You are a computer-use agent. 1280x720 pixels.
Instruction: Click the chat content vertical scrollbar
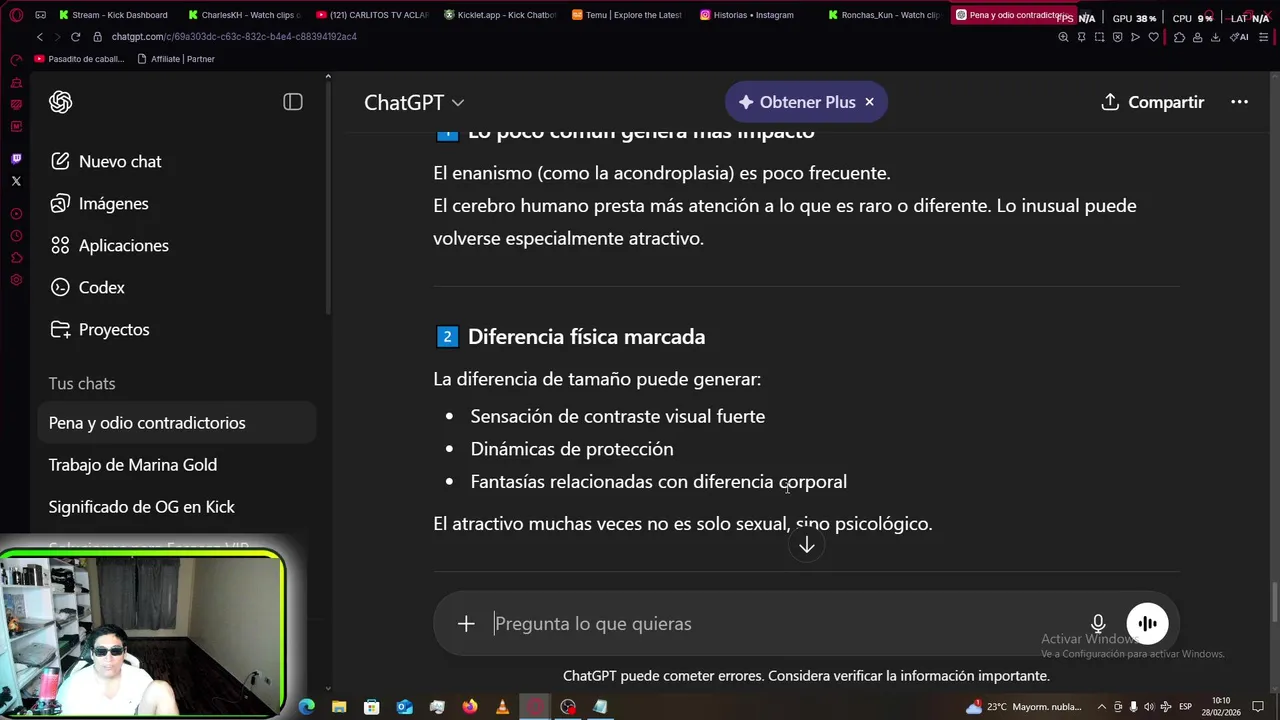pos(1274,601)
